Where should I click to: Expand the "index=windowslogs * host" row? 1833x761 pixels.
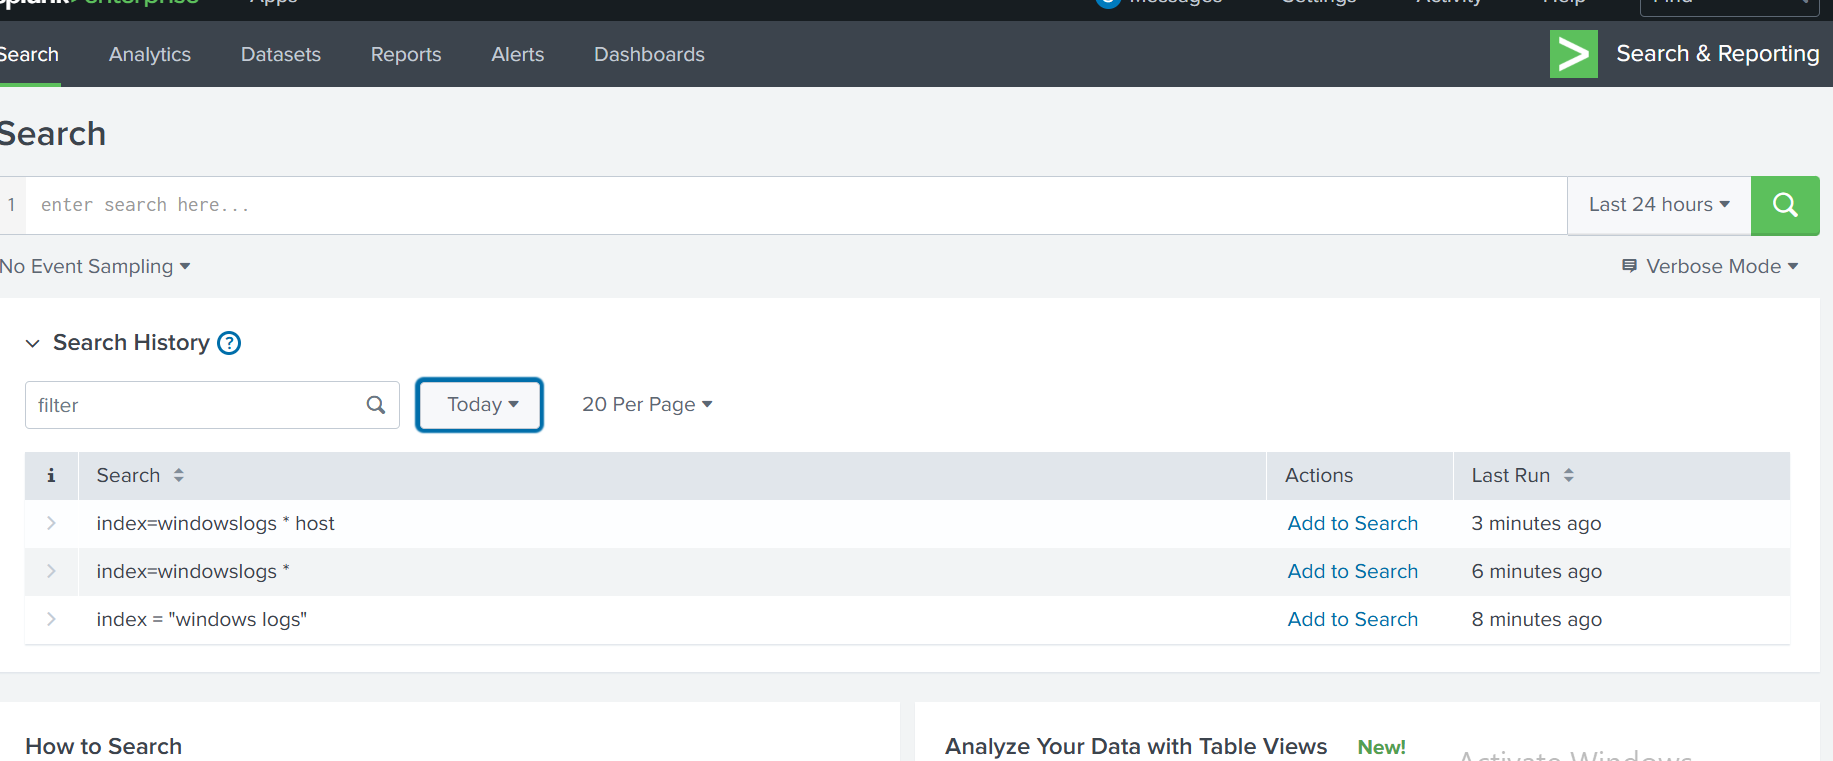click(x=51, y=524)
